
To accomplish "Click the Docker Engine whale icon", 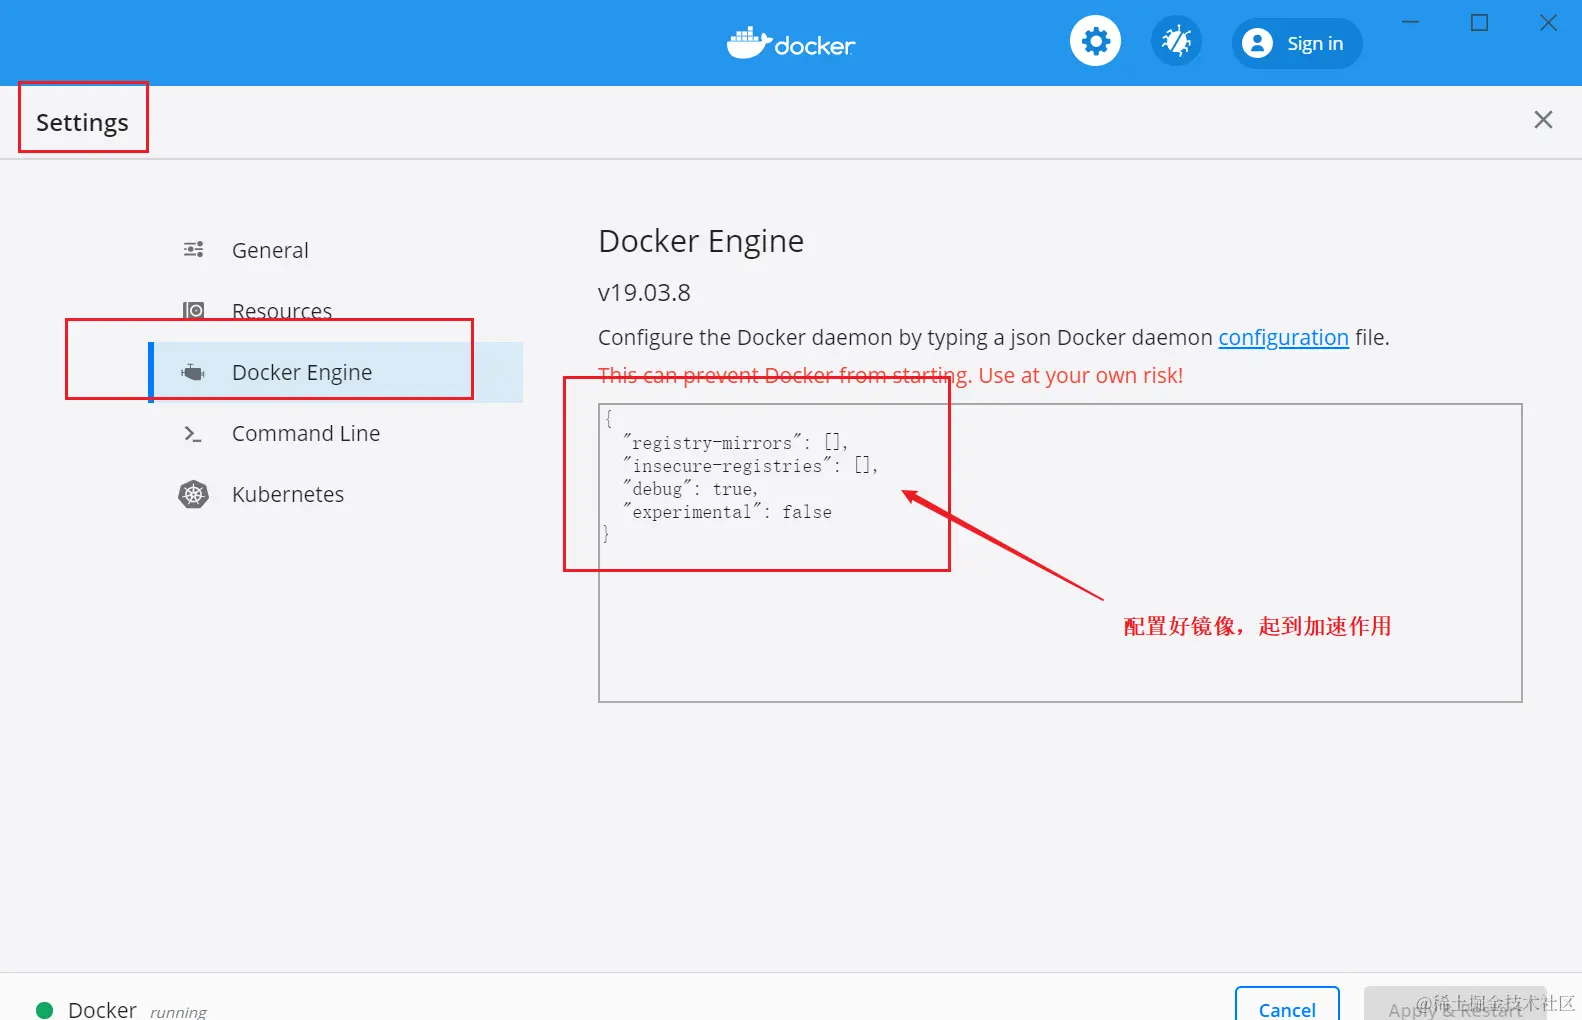I will pos(193,372).
